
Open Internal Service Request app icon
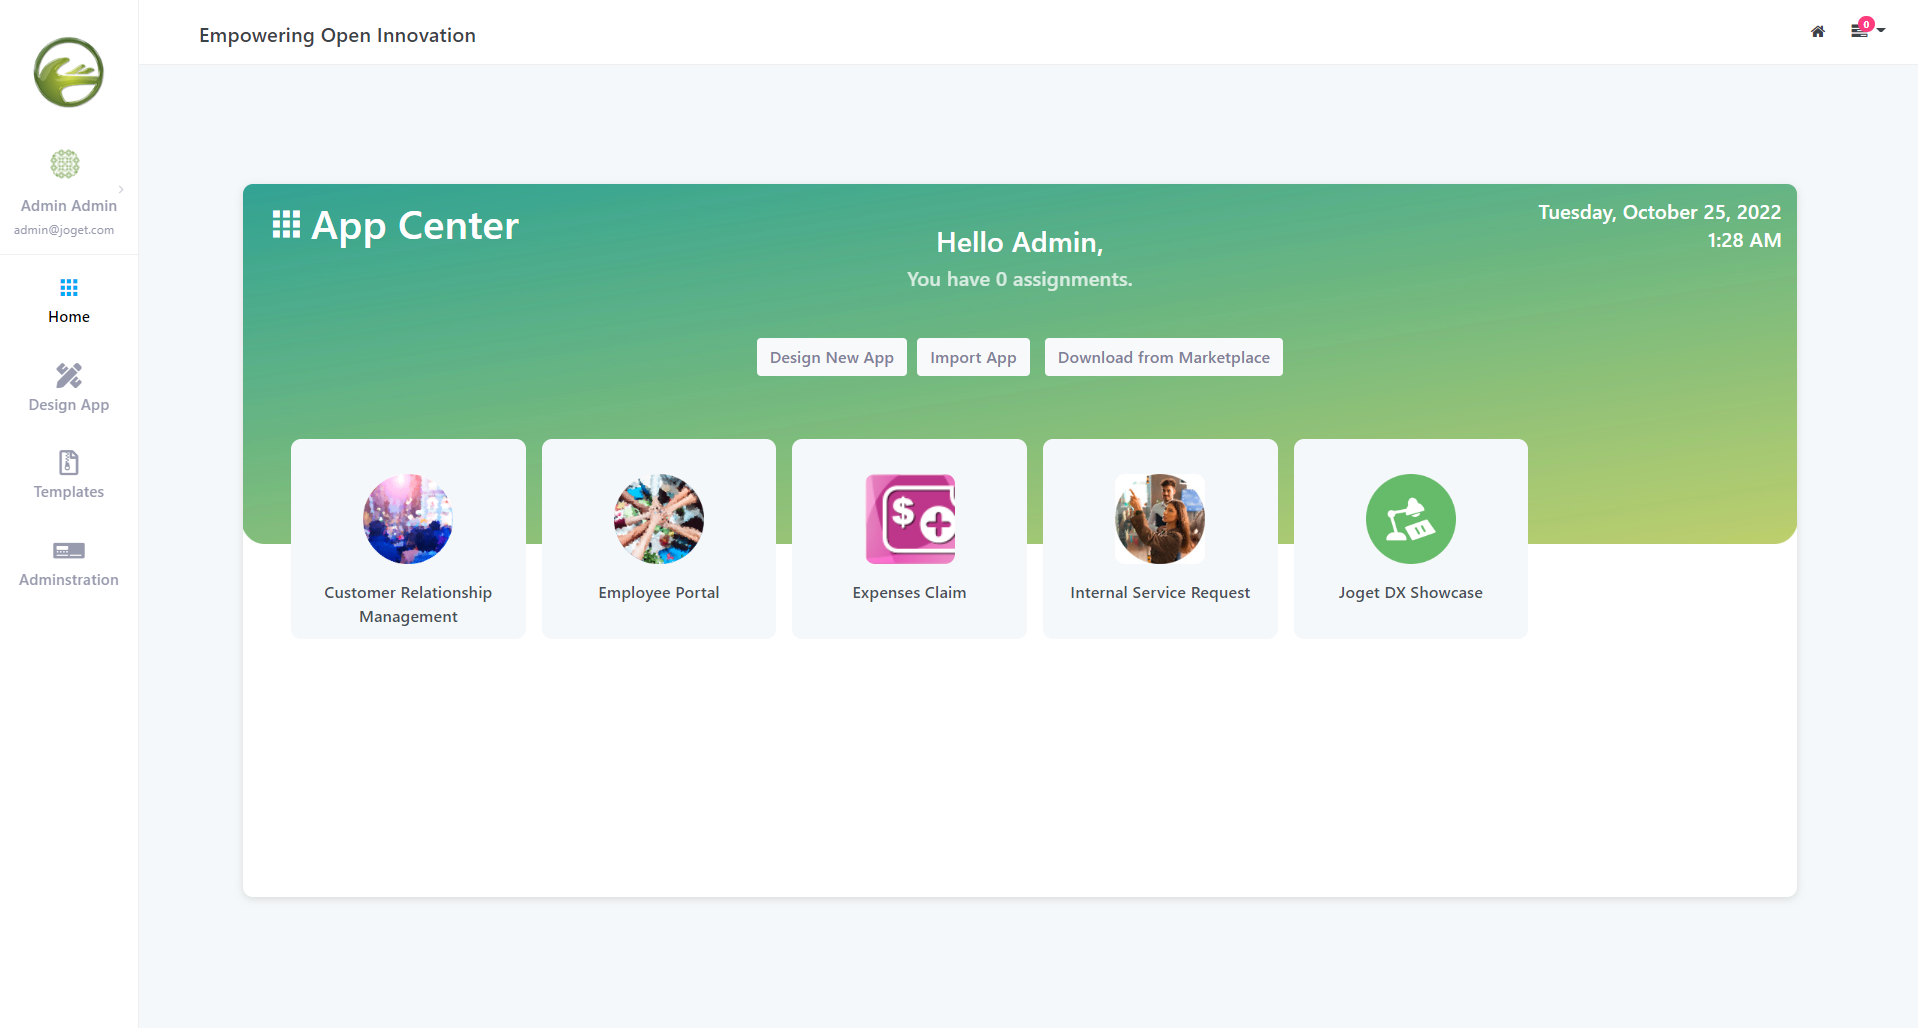(1160, 519)
